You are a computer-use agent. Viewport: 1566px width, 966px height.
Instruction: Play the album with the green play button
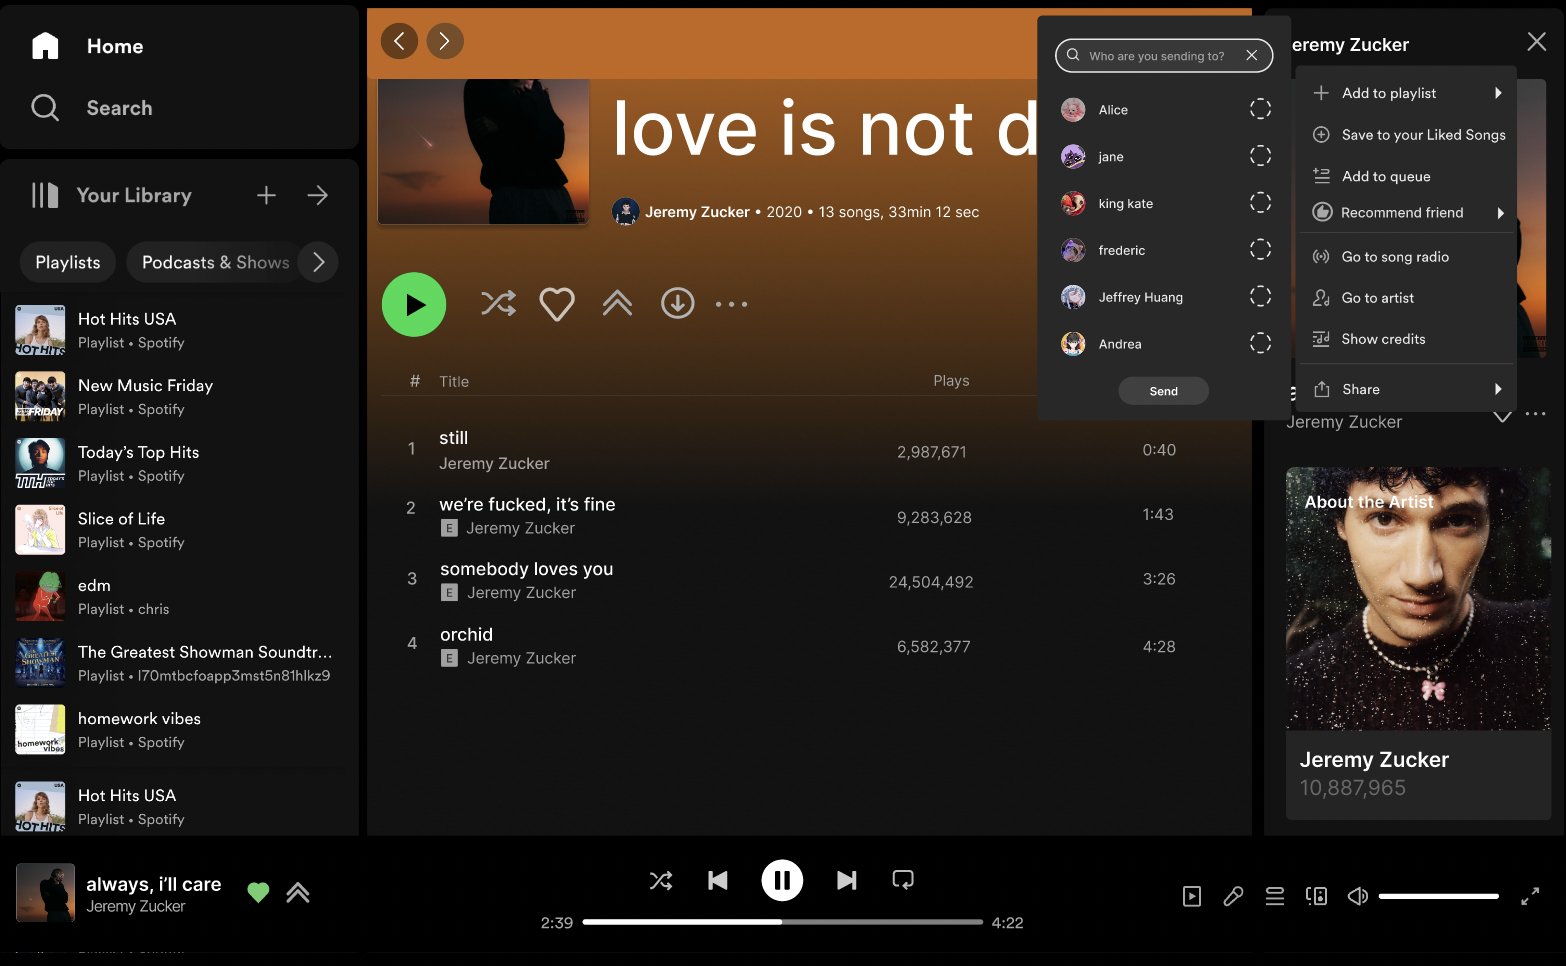click(414, 304)
